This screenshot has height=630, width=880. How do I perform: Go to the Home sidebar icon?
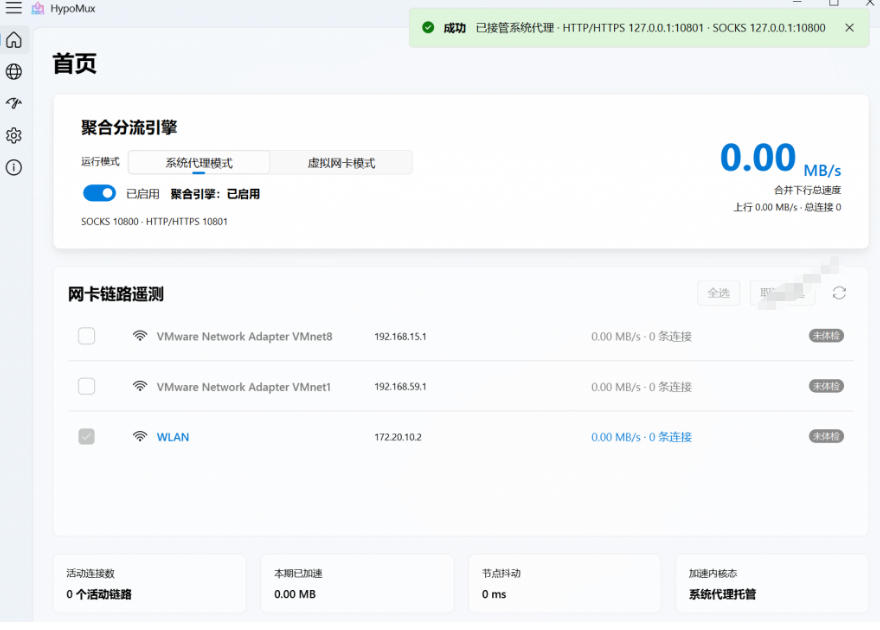point(14,40)
